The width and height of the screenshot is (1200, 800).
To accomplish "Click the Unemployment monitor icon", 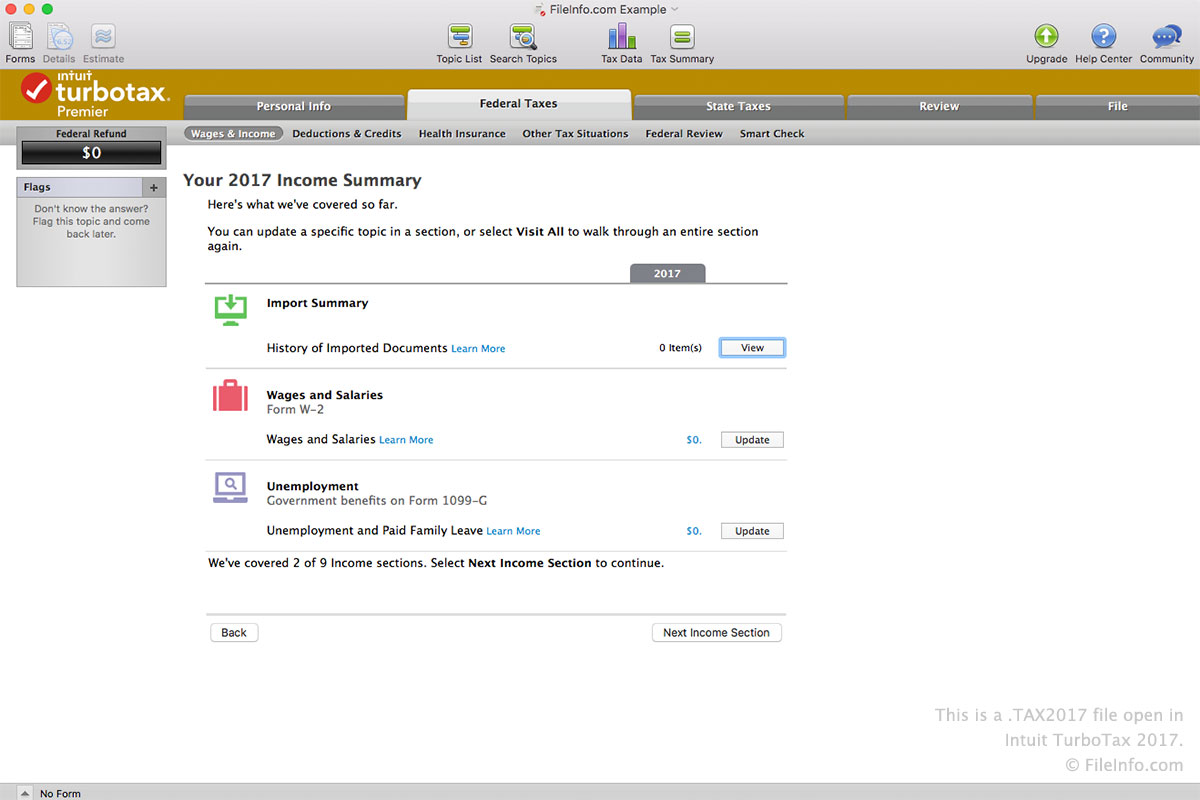I will tap(230, 487).
